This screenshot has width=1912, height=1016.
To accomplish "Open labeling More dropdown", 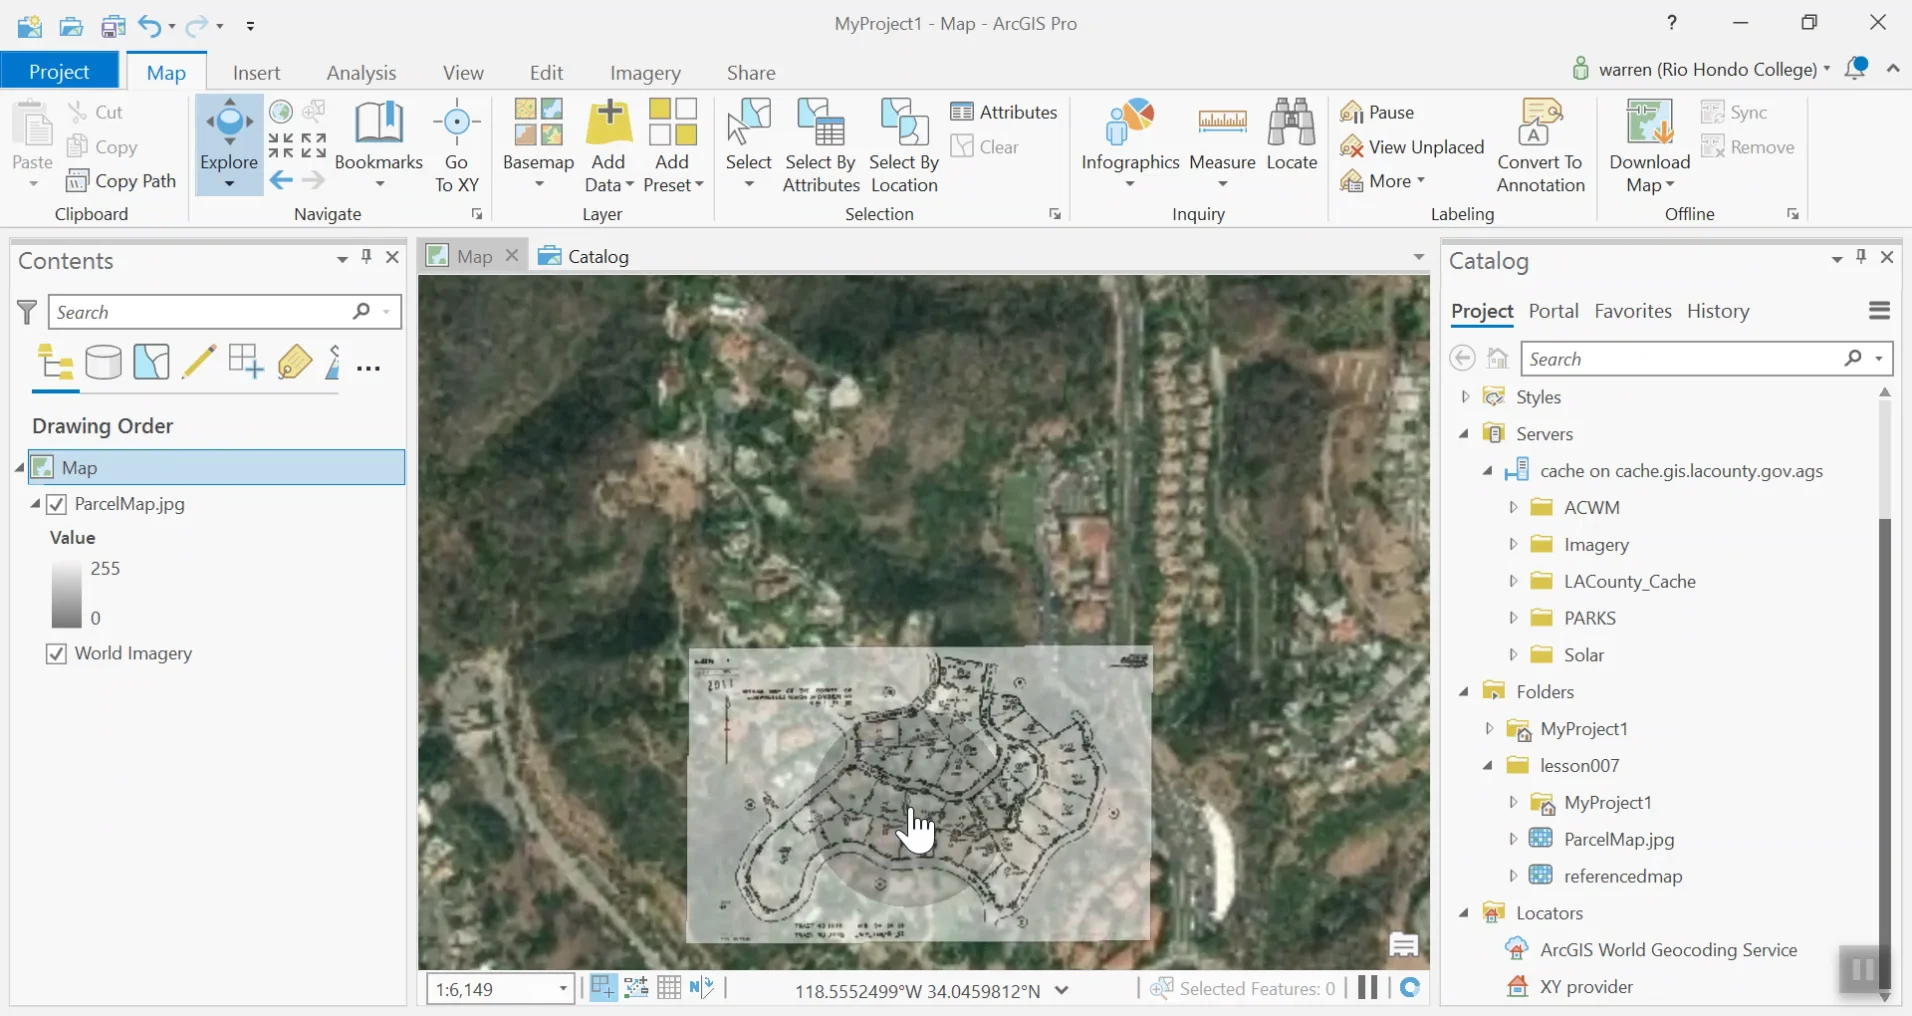I will coord(1383,181).
